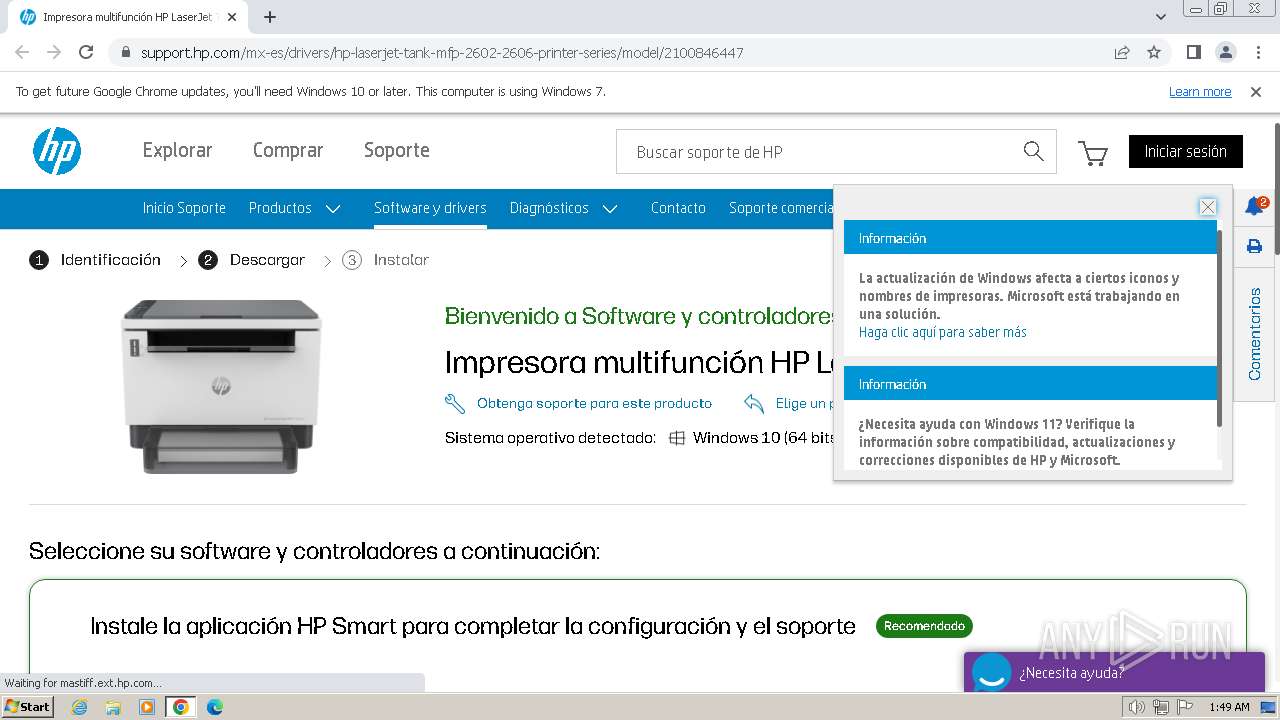Click the HP logo icon

(x=57, y=151)
